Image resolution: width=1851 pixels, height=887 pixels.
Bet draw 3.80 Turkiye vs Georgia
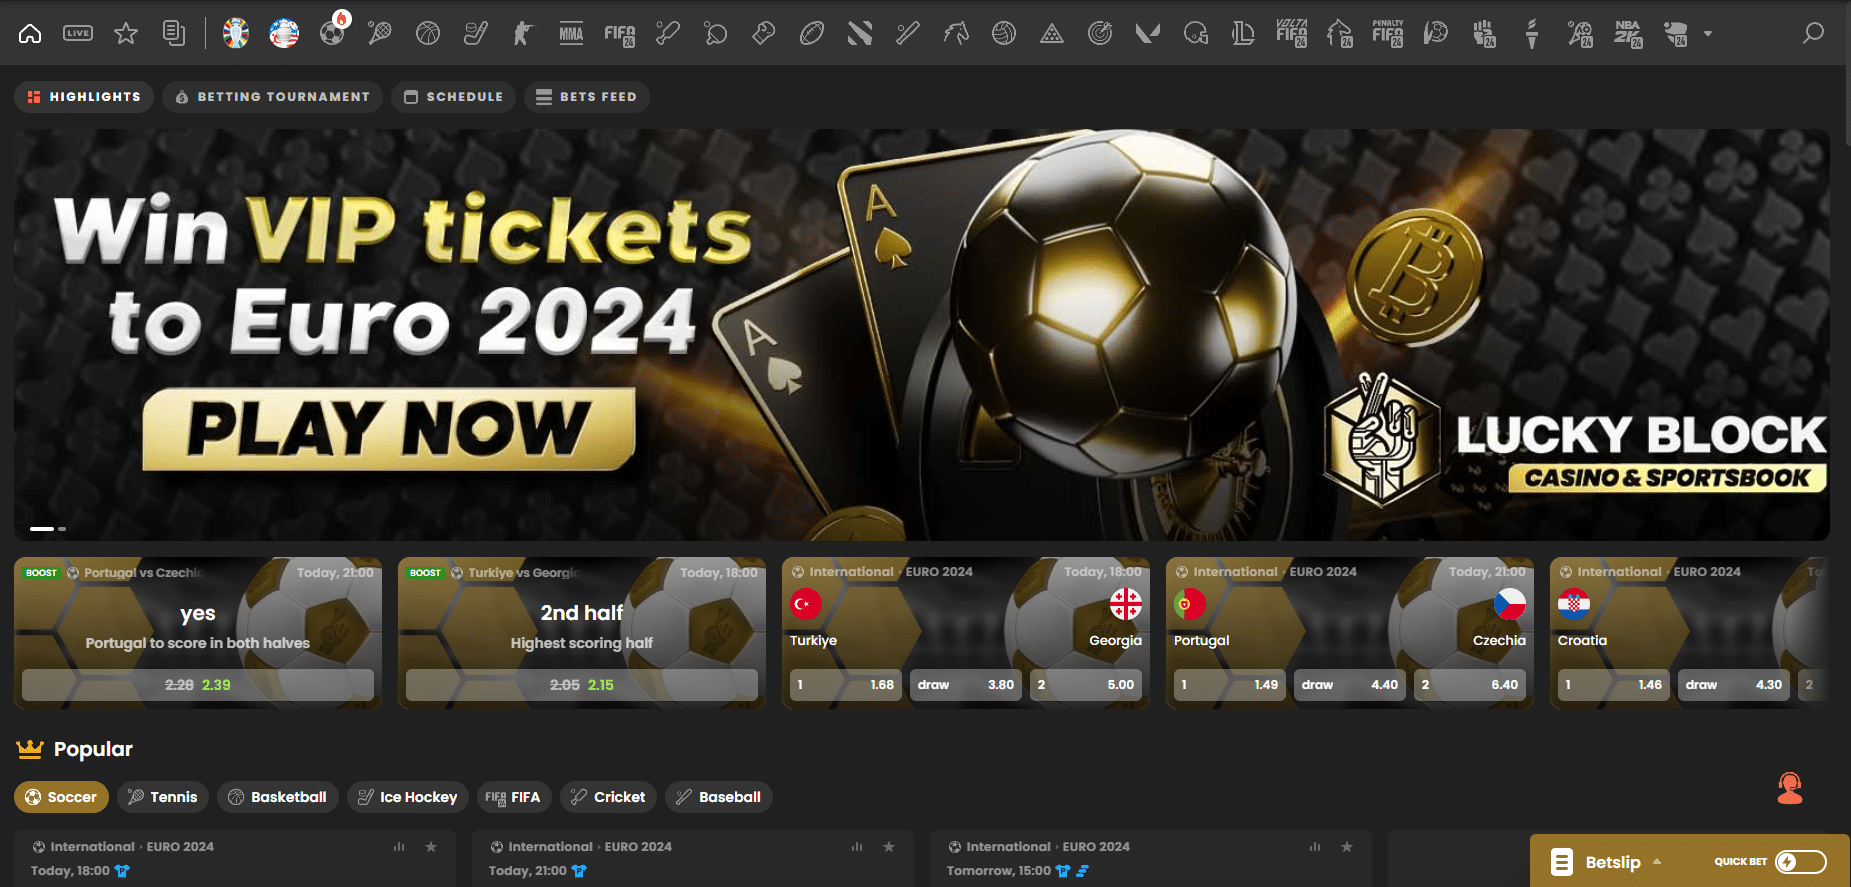[966, 685]
